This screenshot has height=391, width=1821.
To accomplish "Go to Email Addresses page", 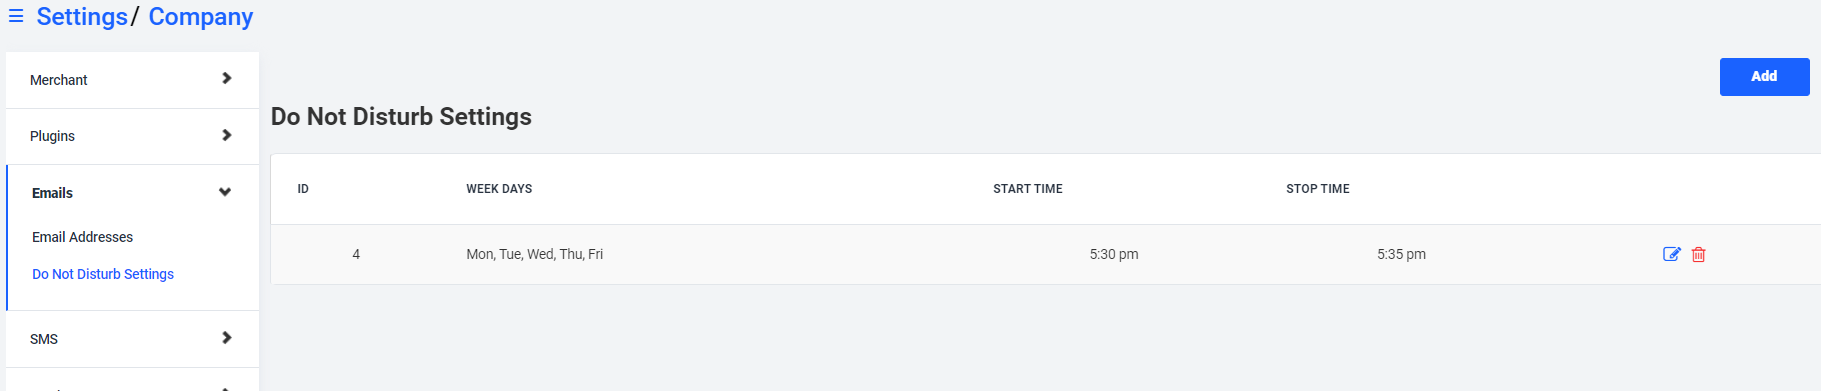I will pos(82,237).
